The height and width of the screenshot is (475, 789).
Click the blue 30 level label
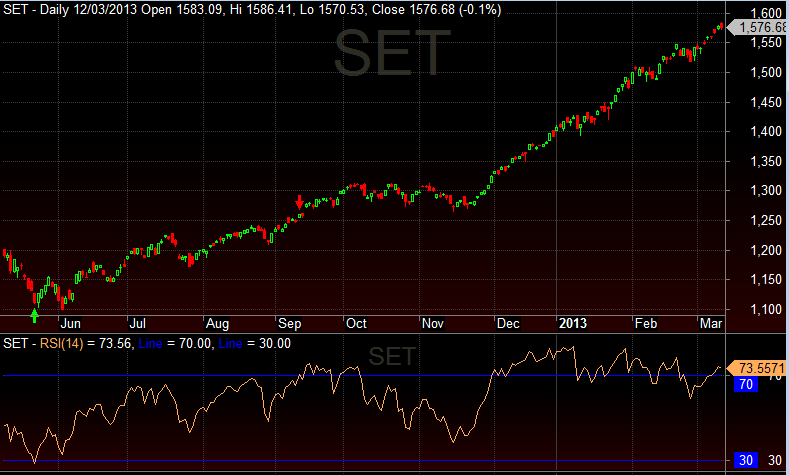[x=746, y=460]
